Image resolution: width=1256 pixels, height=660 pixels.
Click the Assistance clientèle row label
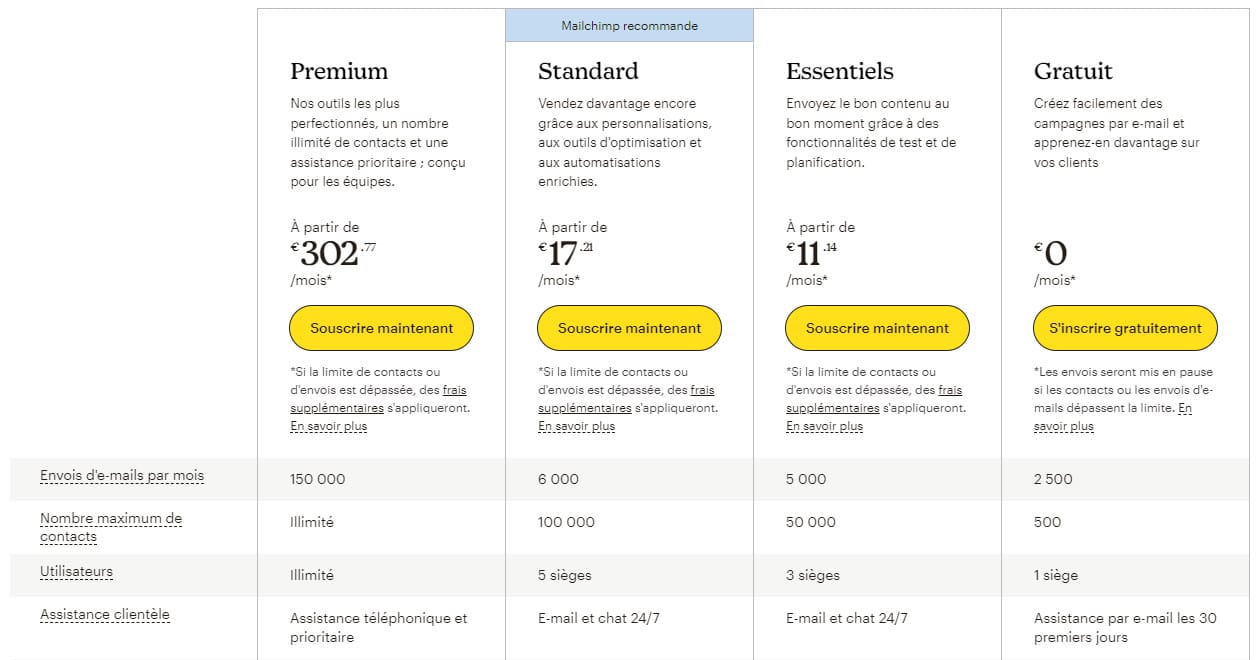[105, 615]
